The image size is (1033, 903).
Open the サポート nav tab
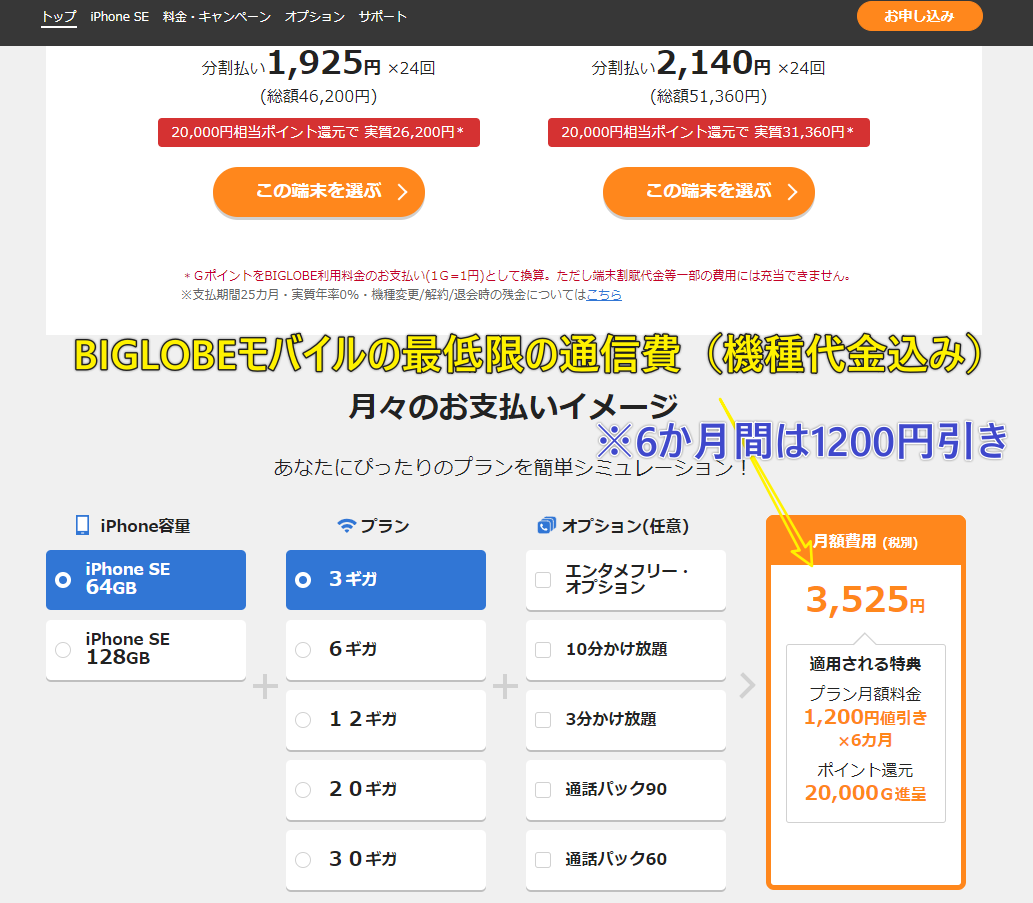(383, 16)
